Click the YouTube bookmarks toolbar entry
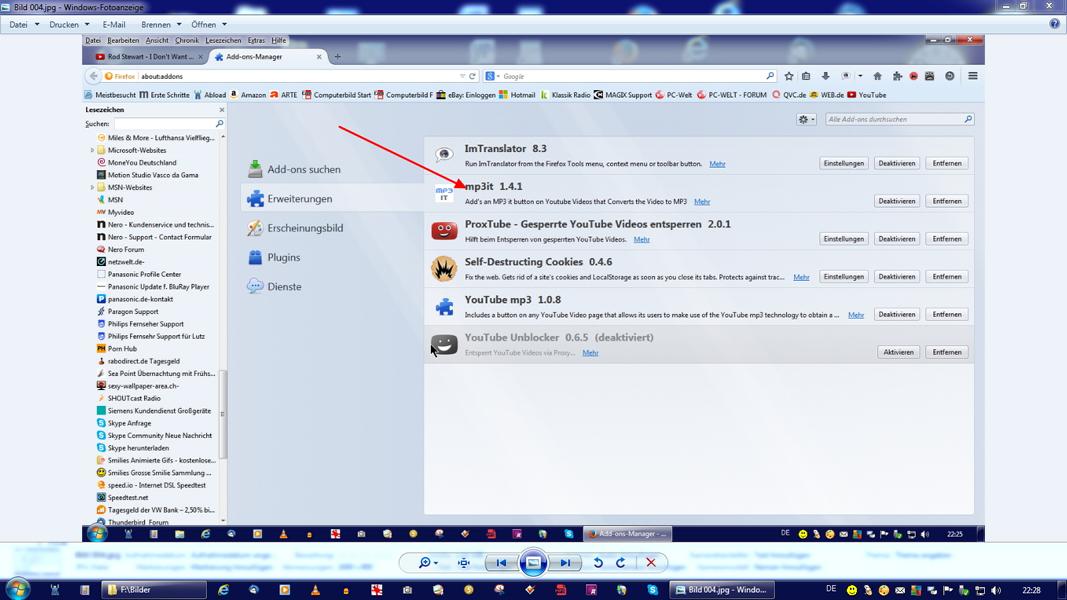The width and height of the screenshot is (1067, 600). pyautogui.click(x=866, y=95)
